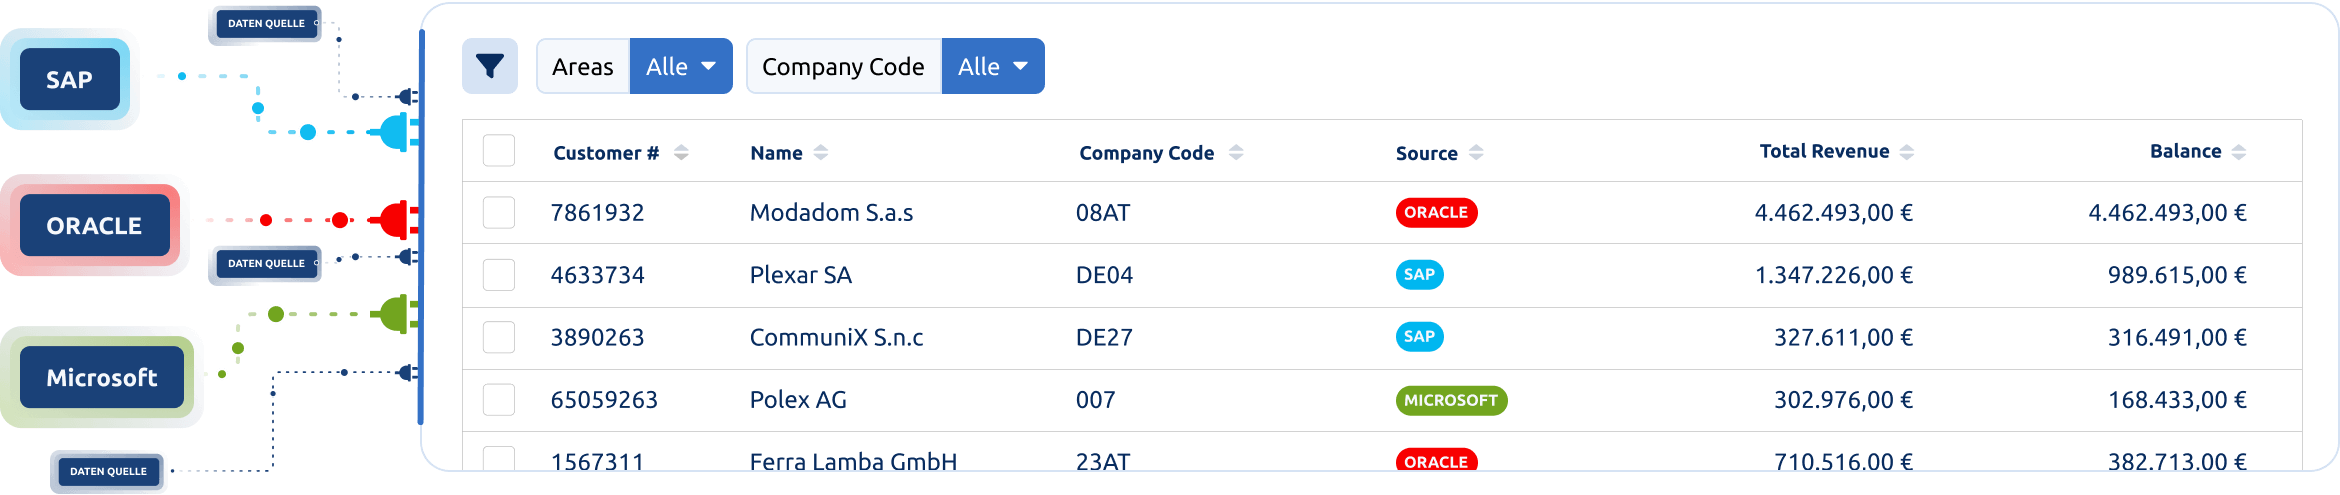Click the Areas filter label
The width and height of the screenshot is (2340, 495).
(583, 66)
